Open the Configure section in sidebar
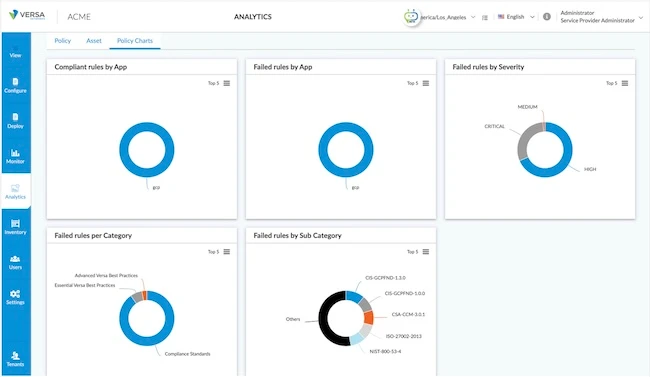 [x=15, y=85]
